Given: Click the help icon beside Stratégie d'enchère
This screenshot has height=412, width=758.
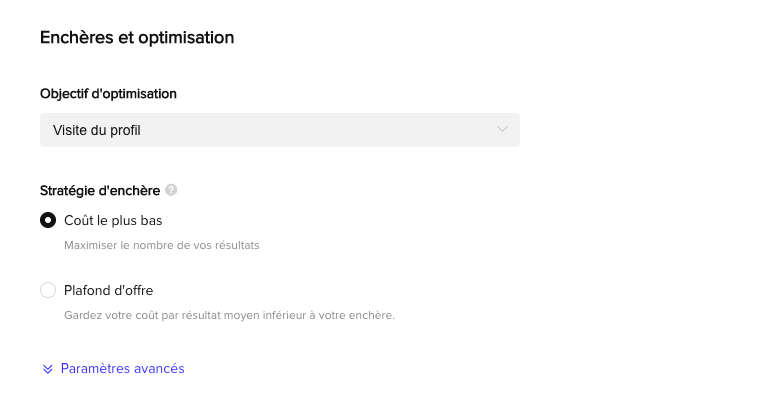Looking at the screenshot, I should pyautogui.click(x=171, y=190).
